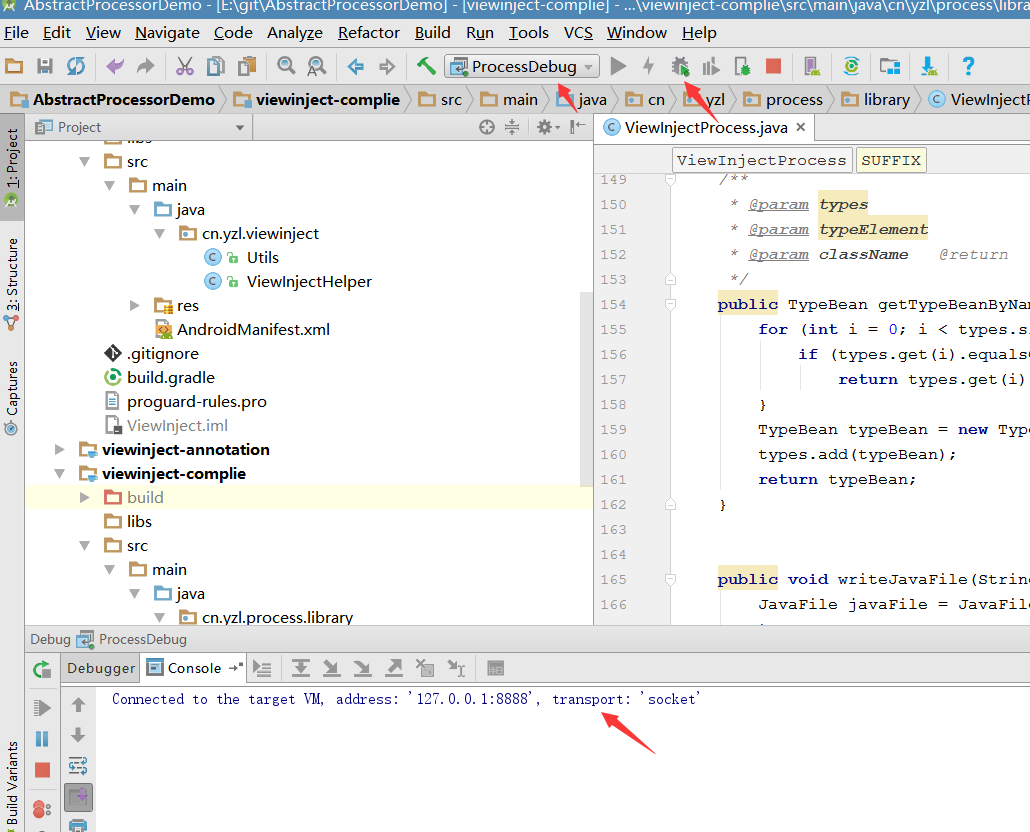Viewport: 1030px width, 832px height.
Task: Expand the build folder
Action: pos(85,498)
